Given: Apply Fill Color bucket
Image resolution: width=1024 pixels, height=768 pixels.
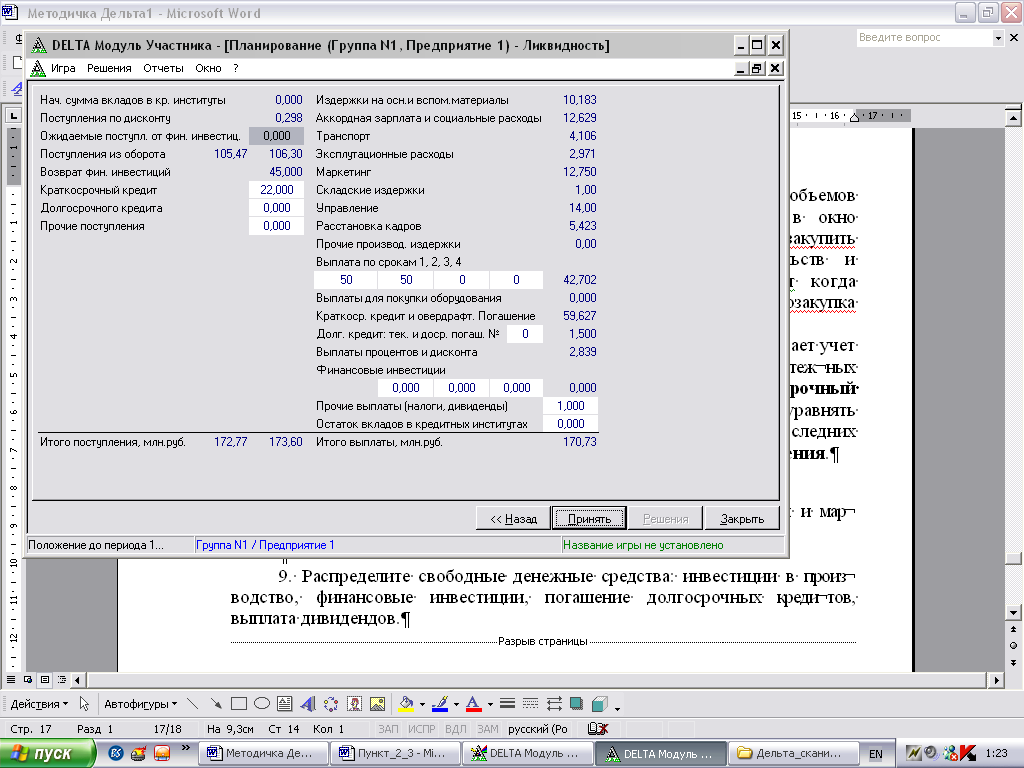Looking at the screenshot, I should pyautogui.click(x=406, y=704).
